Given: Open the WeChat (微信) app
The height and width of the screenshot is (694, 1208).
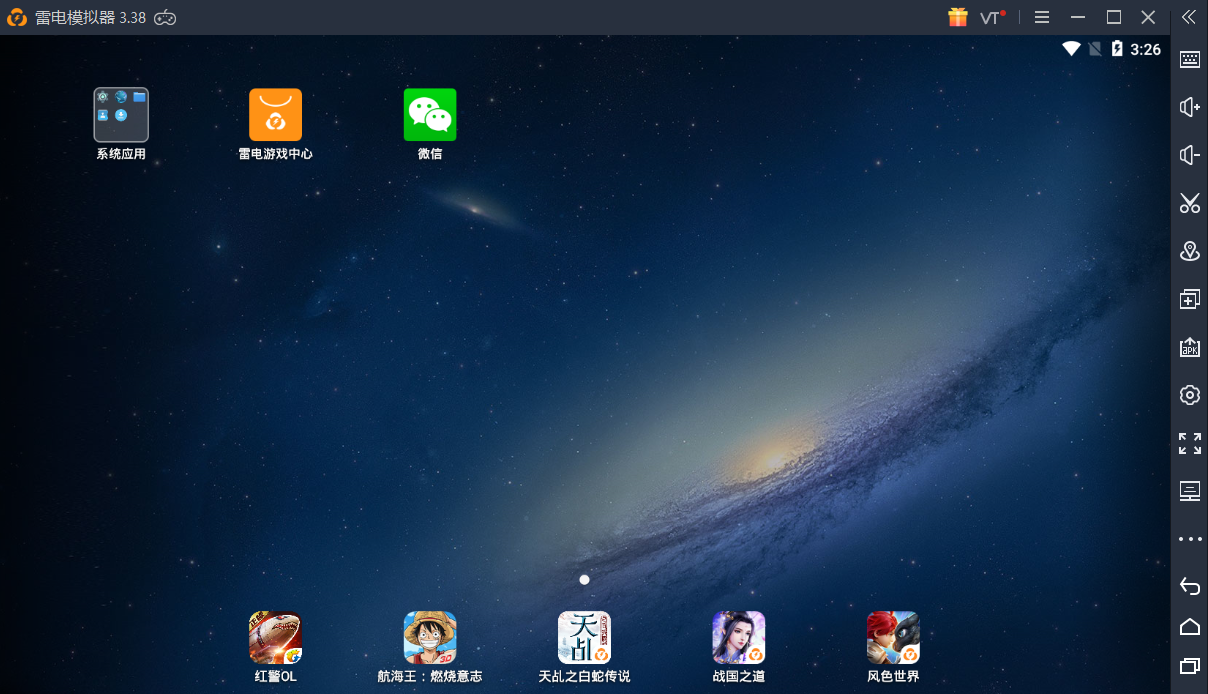Looking at the screenshot, I should [430, 115].
